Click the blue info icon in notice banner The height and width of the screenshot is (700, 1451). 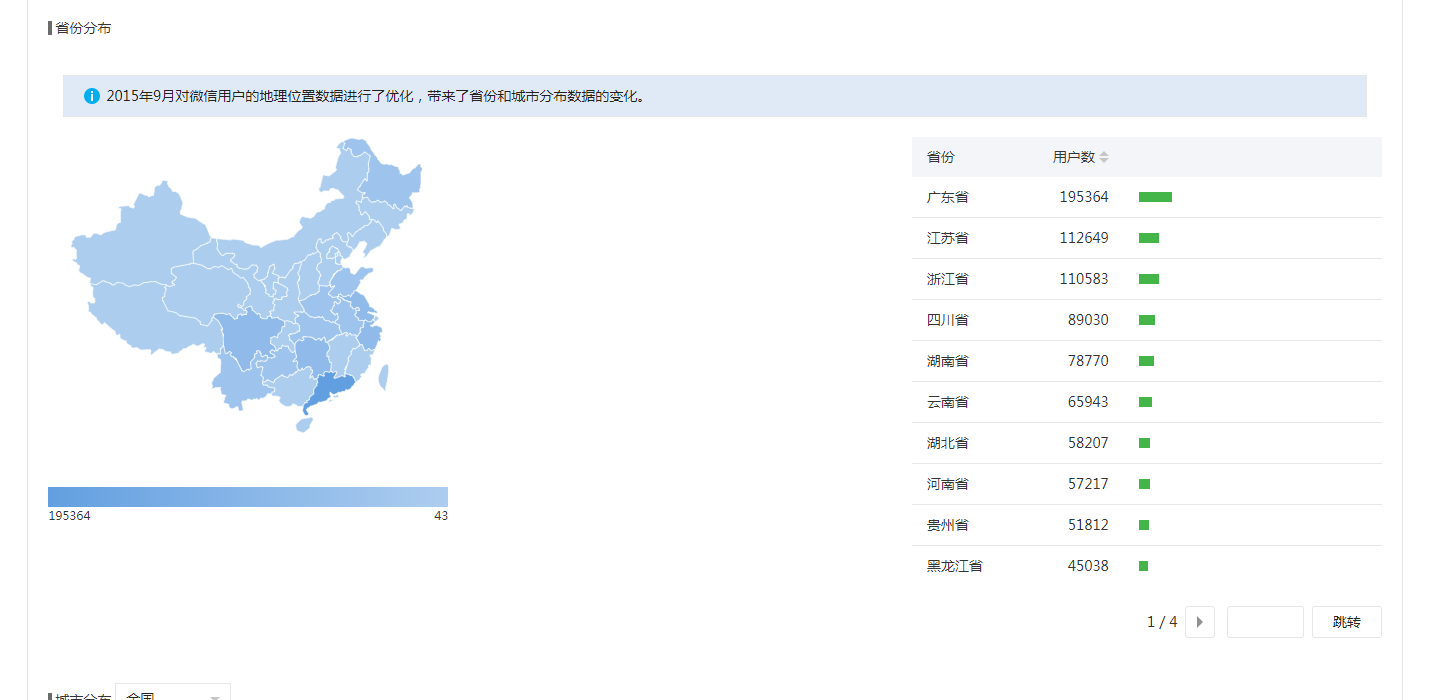click(92, 96)
